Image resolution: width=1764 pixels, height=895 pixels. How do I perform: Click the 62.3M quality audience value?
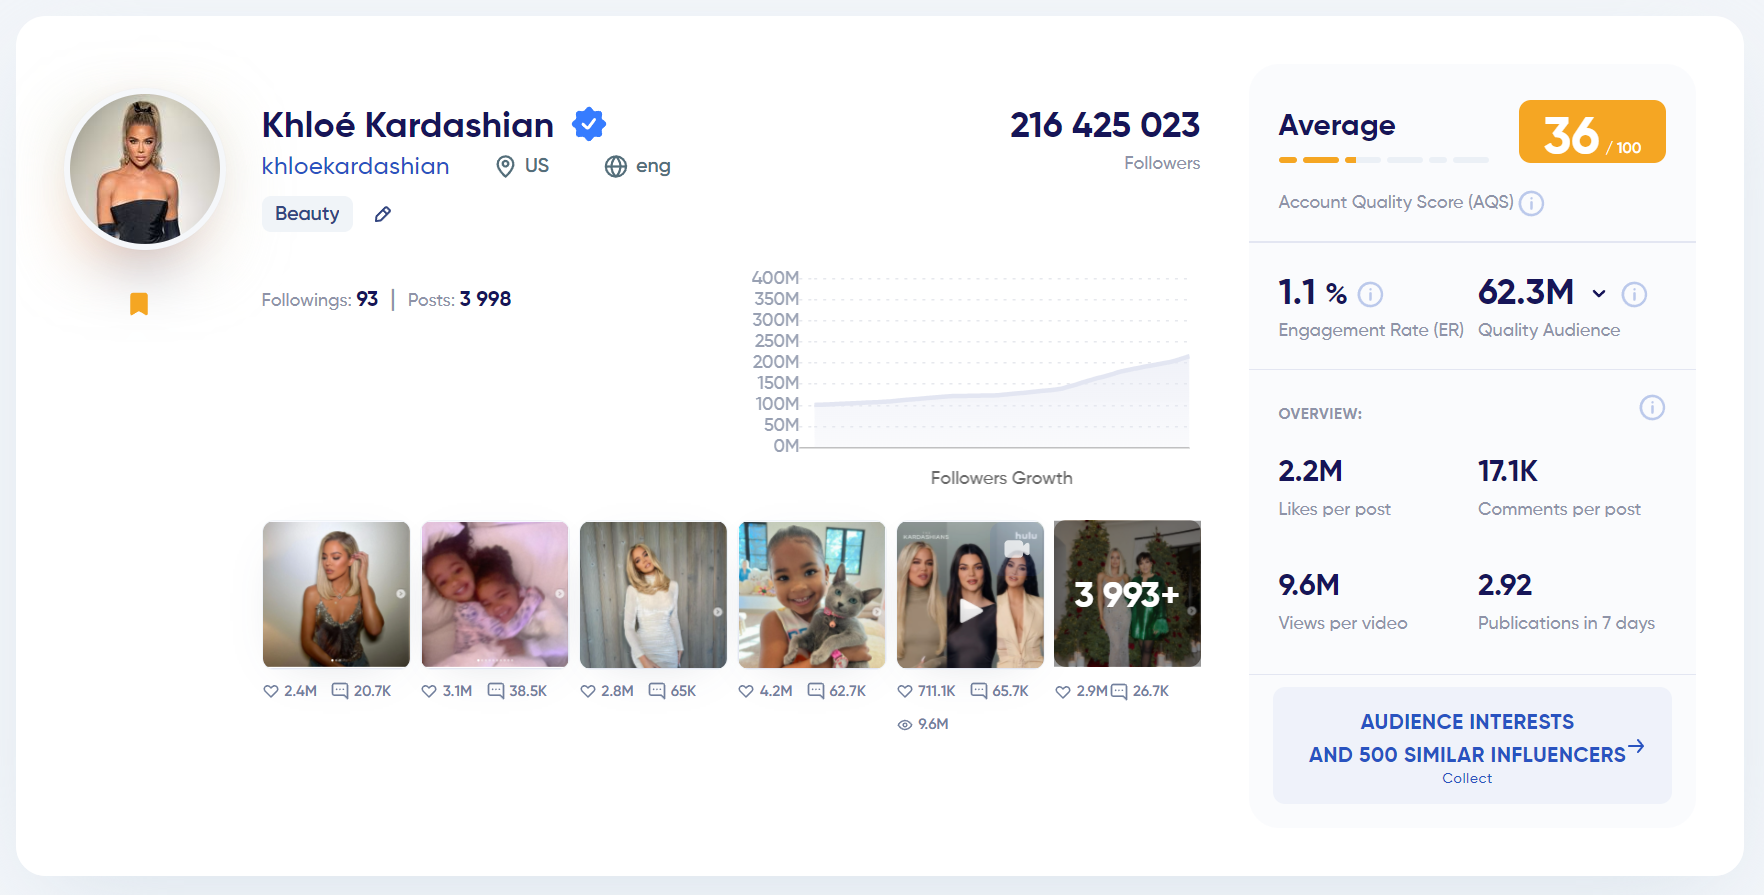coord(1526,292)
